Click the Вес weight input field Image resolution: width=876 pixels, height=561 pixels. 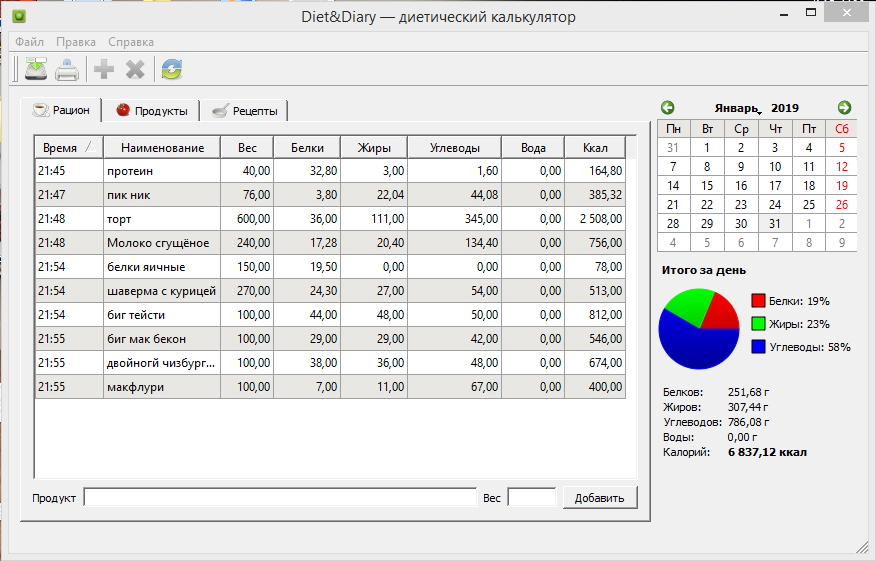pos(531,497)
